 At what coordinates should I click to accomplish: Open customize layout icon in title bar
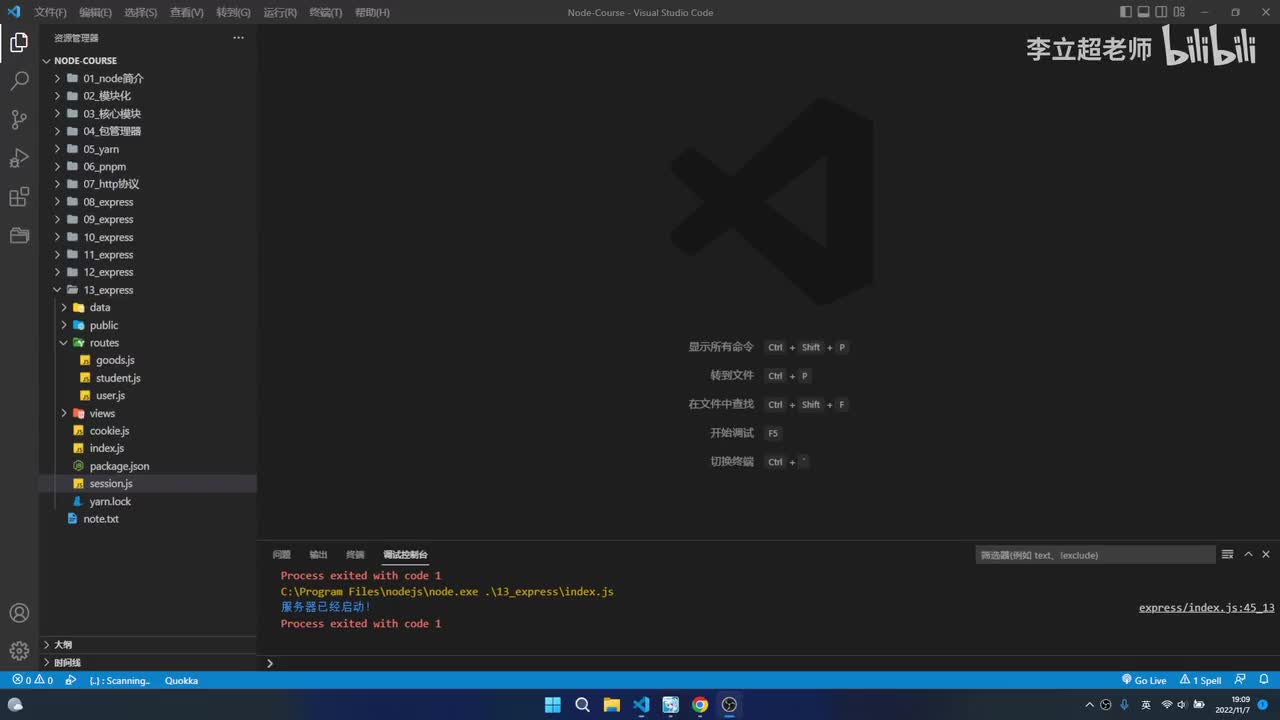1180,12
